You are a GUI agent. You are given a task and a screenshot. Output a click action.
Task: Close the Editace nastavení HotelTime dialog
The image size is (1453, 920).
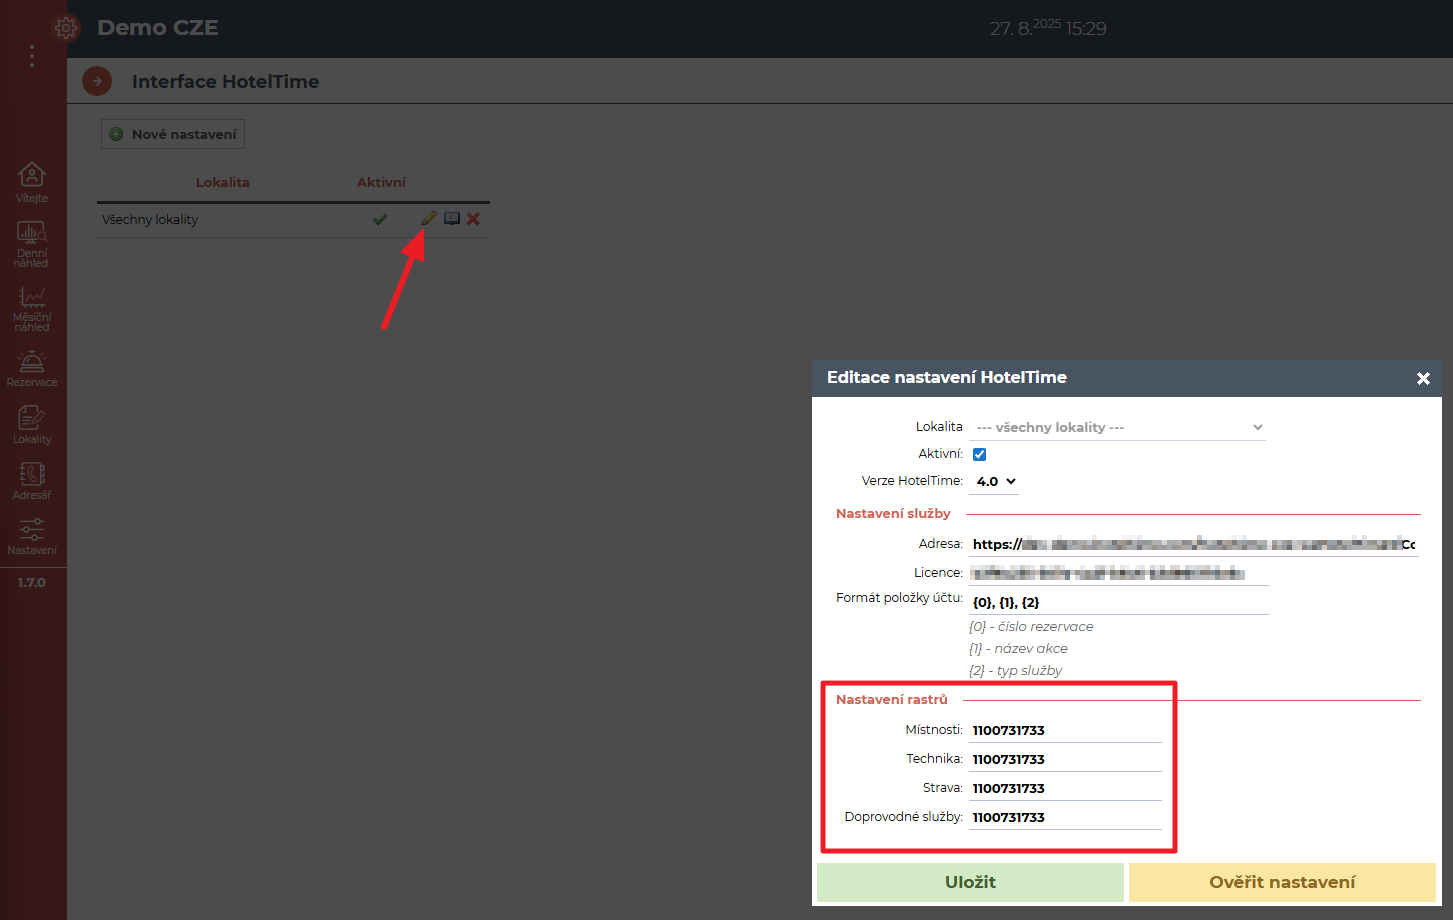click(x=1423, y=378)
